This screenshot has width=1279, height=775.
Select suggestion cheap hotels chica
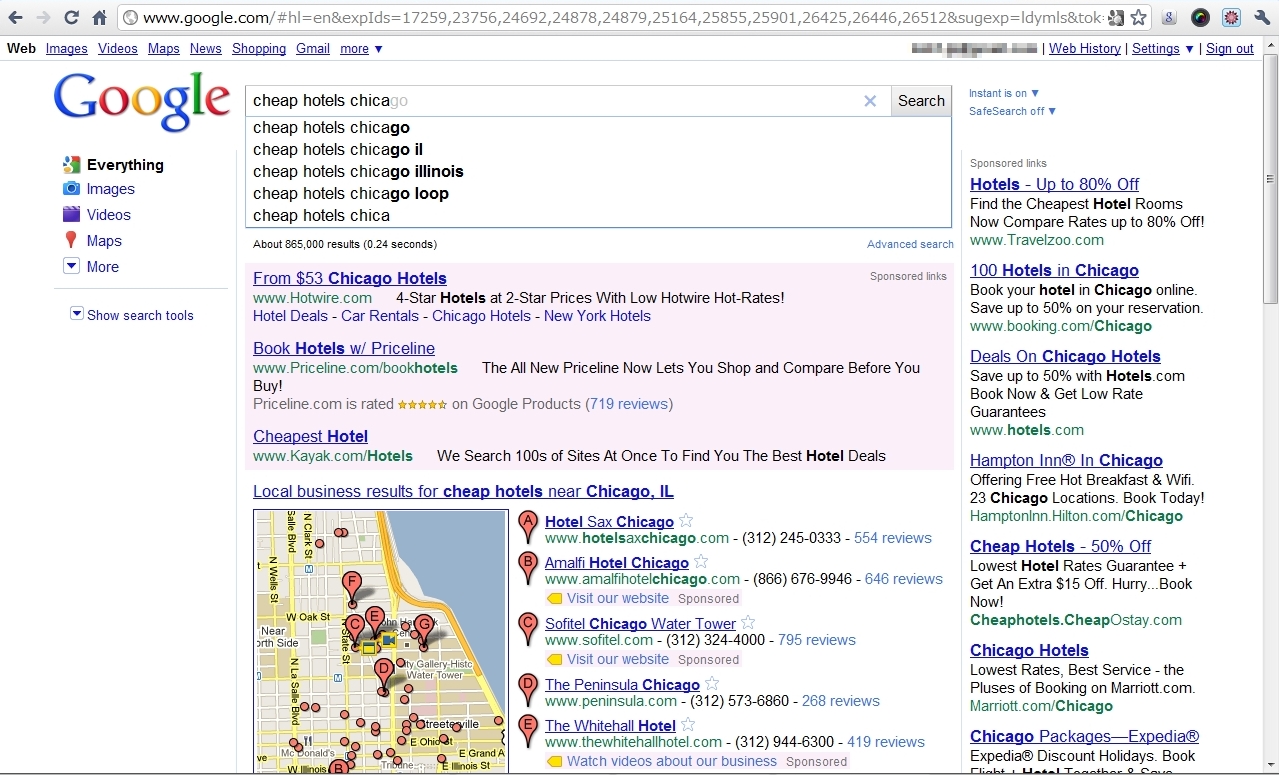click(x=598, y=215)
